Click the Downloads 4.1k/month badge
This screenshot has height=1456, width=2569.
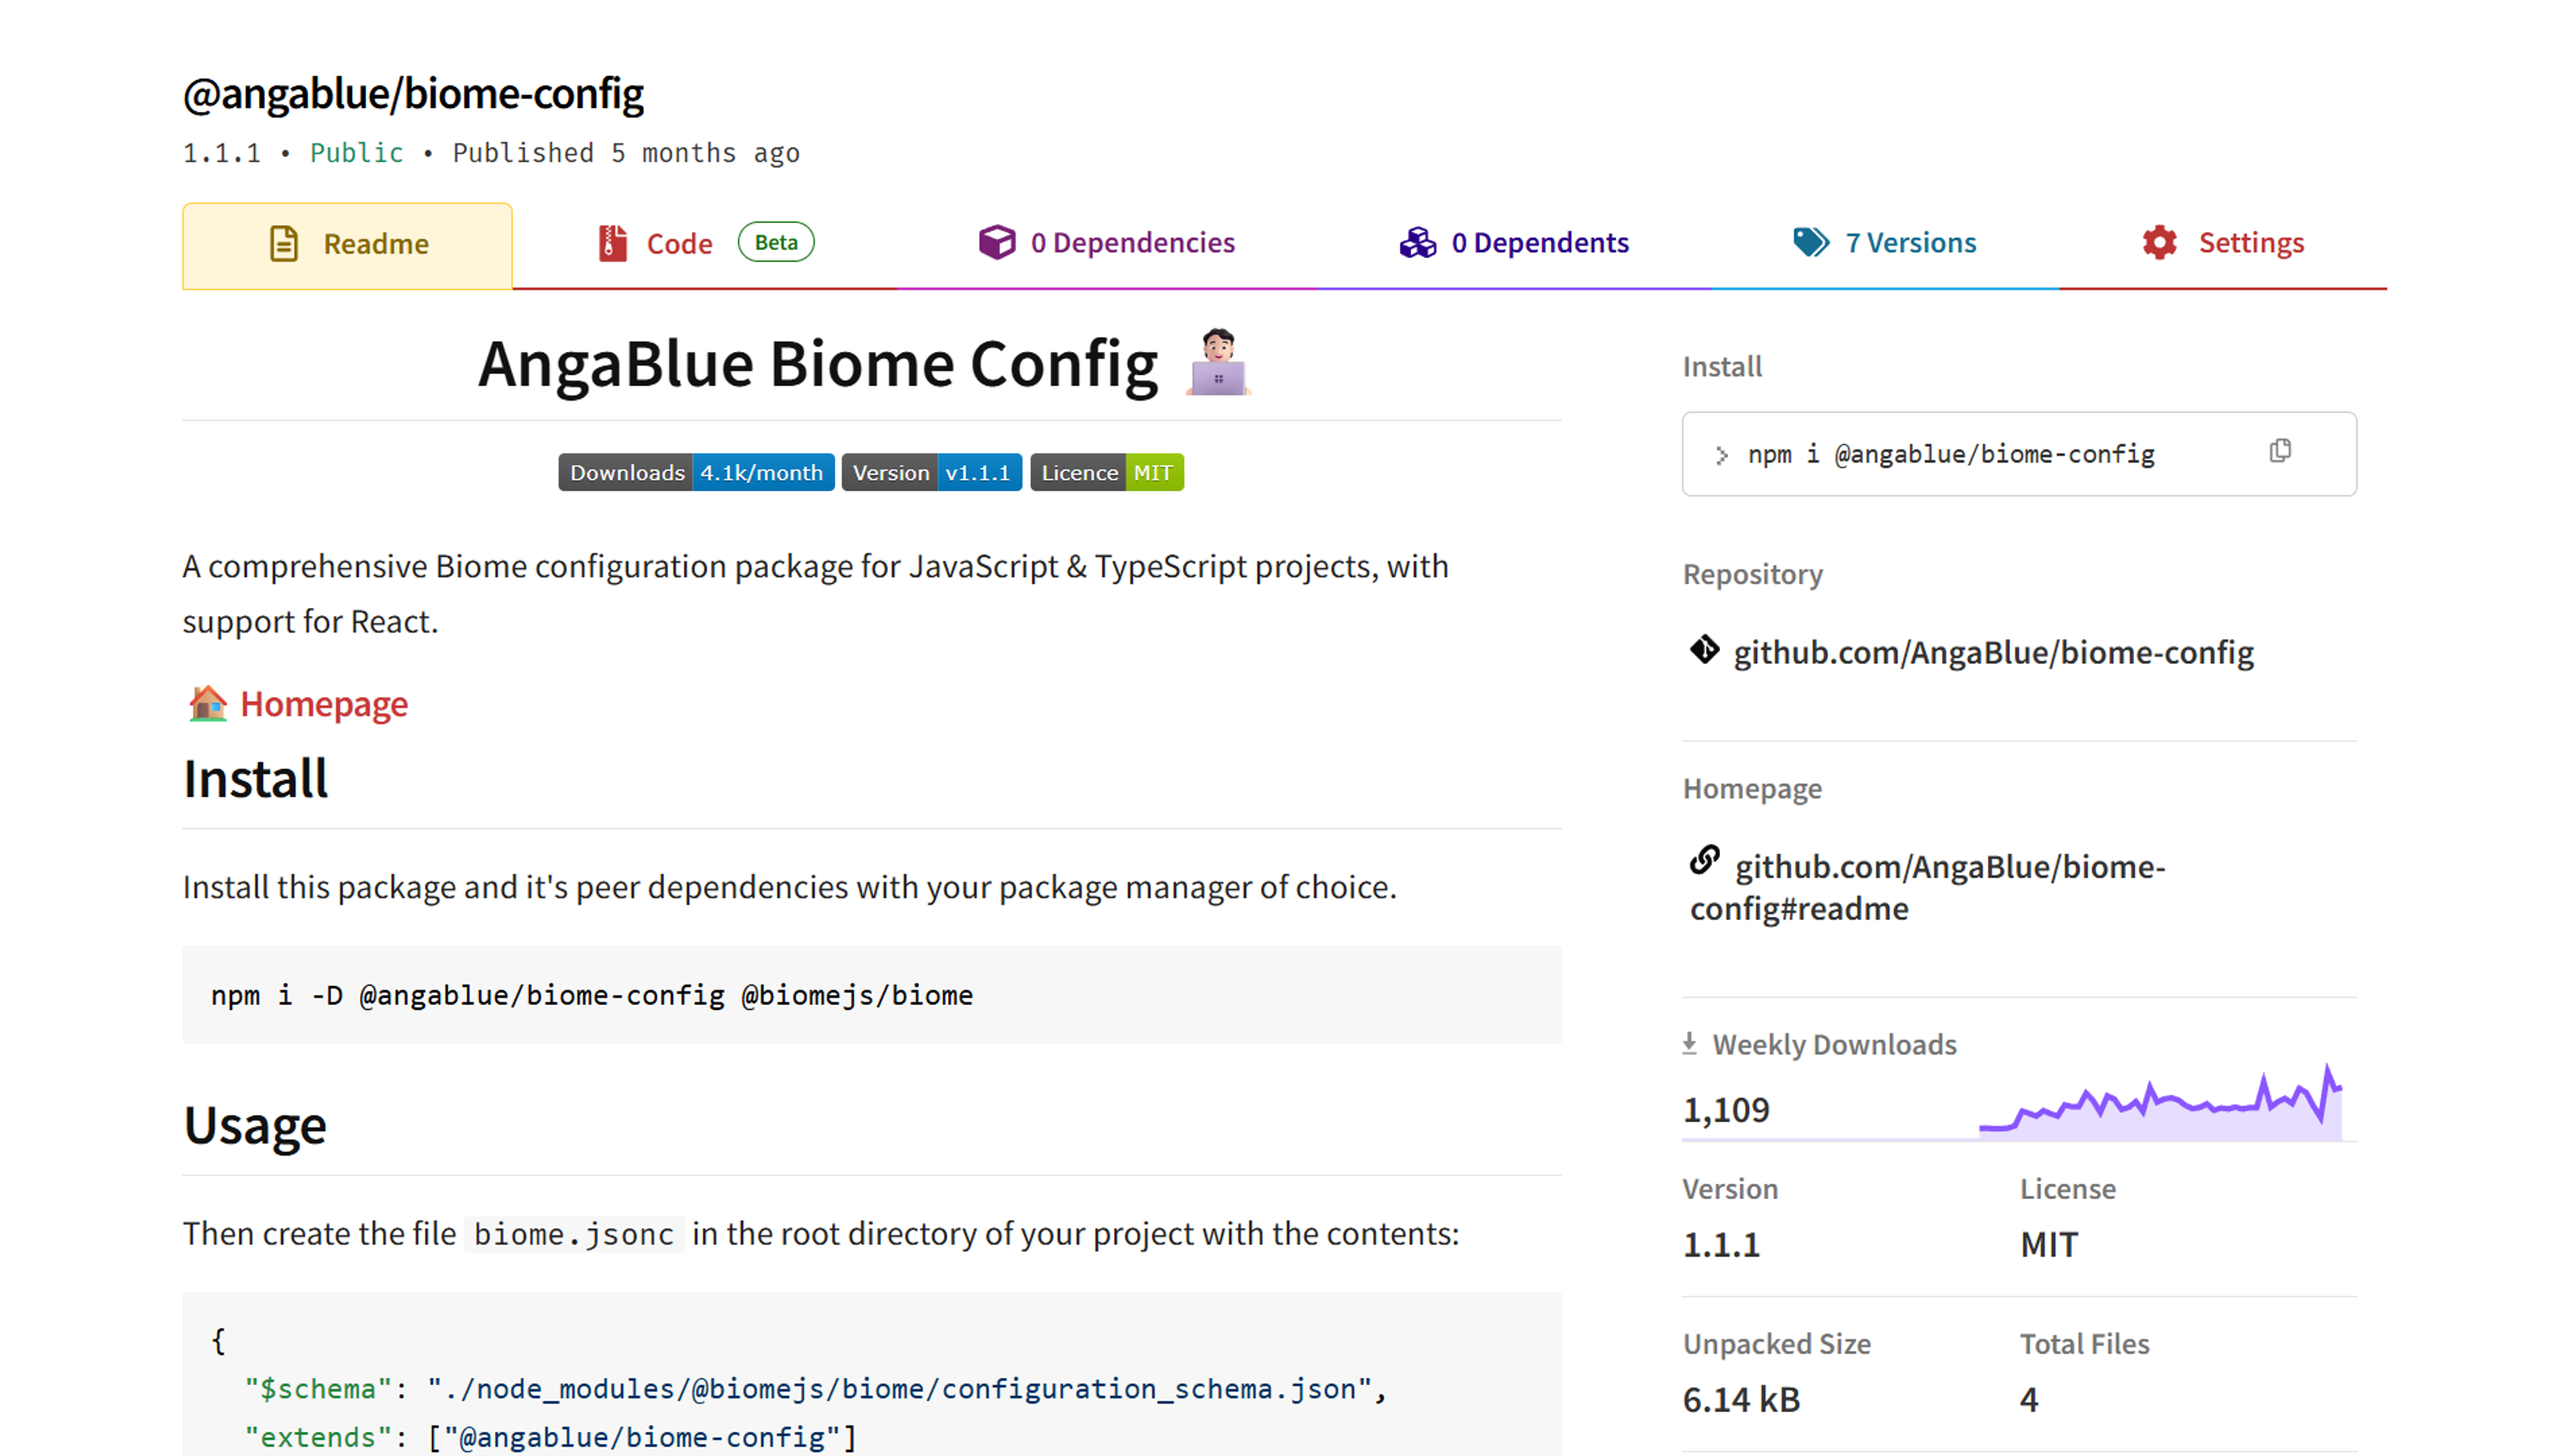click(x=695, y=472)
